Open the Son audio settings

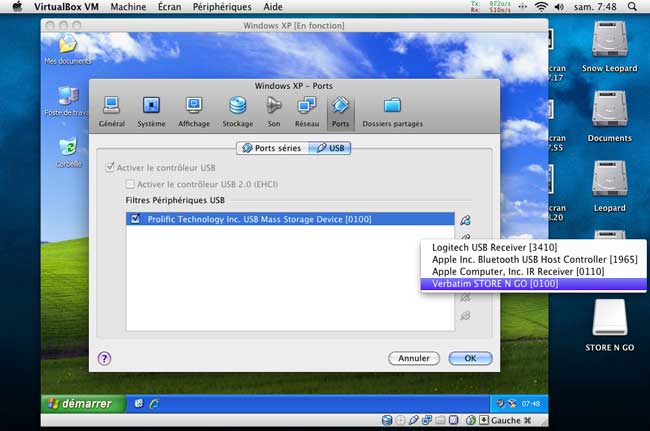click(x=273, y=111)
